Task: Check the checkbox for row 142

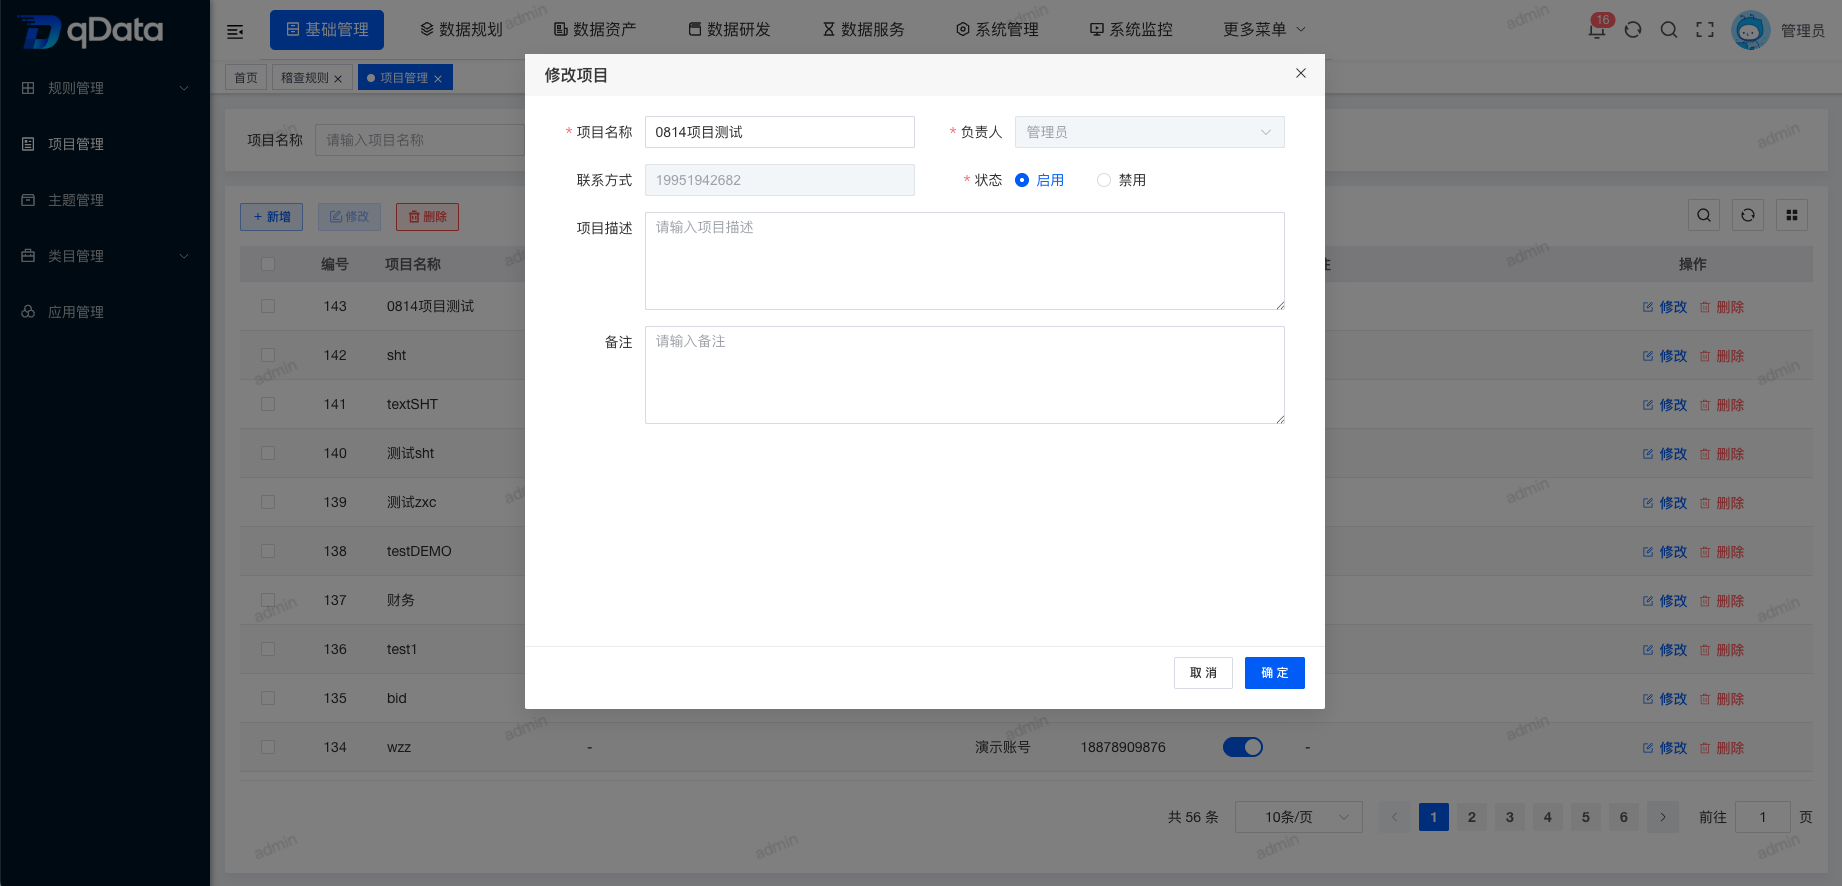Action: [x=268, y=355]
